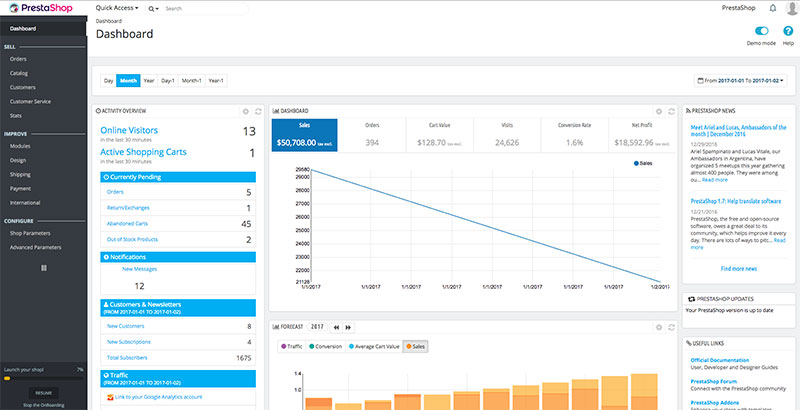800x410 pixels.
Task: Refresh the Dashboard sales panel
Action: click(671, 111)
